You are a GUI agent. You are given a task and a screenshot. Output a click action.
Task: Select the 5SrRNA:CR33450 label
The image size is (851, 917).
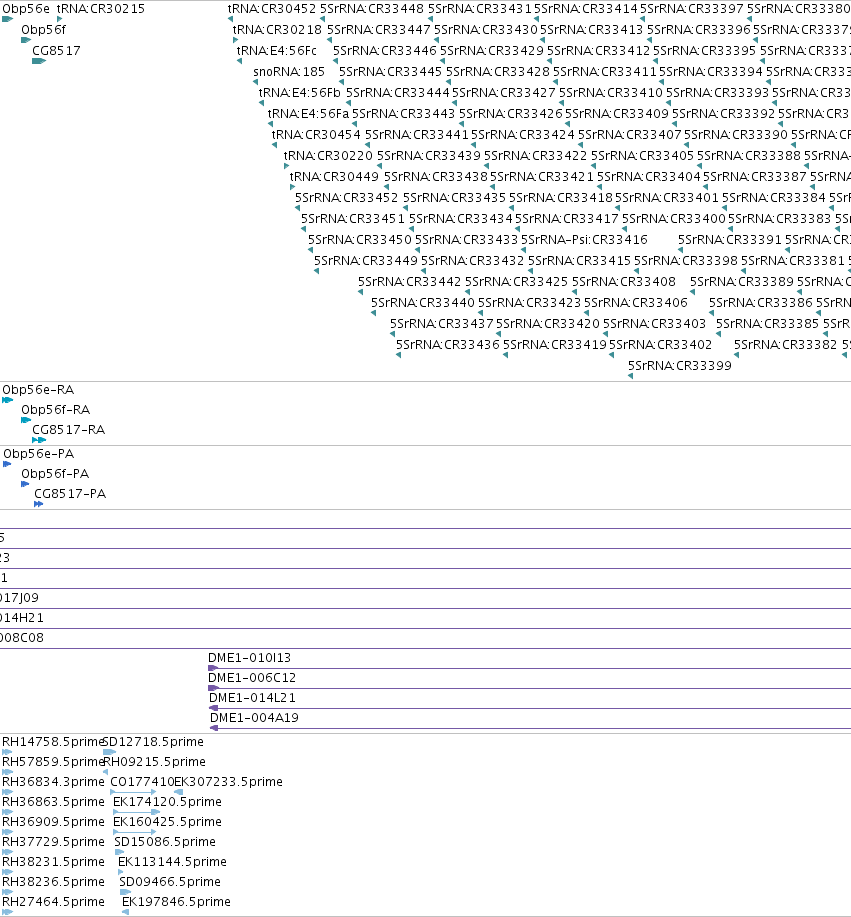point(360,240)
